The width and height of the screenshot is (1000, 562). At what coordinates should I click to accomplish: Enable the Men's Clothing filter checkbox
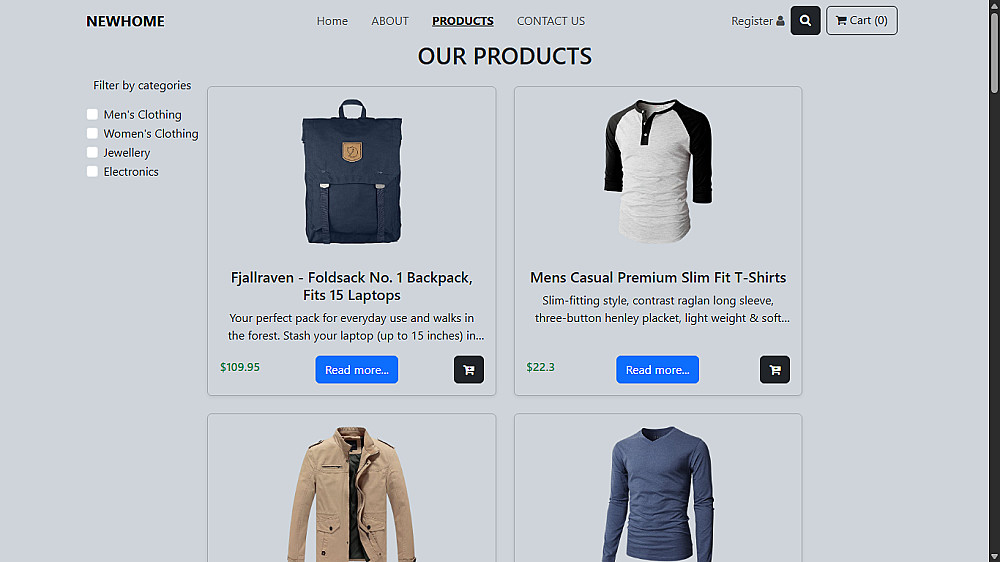93,115
